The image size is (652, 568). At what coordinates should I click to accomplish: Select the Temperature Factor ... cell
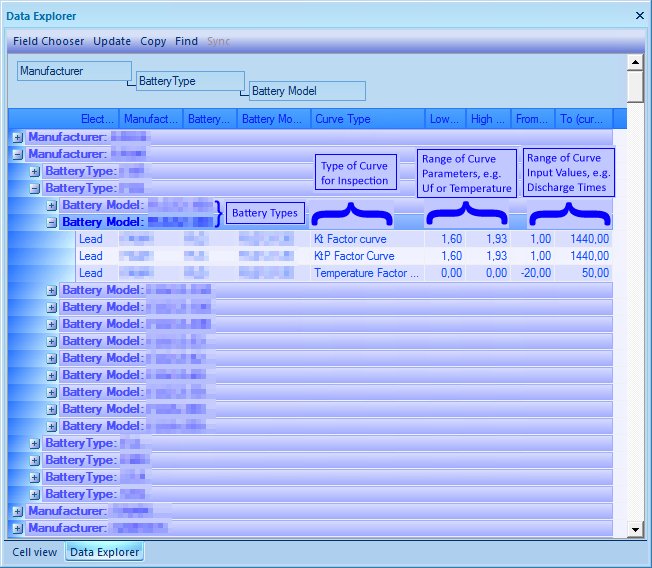click(x=367, y=273)
